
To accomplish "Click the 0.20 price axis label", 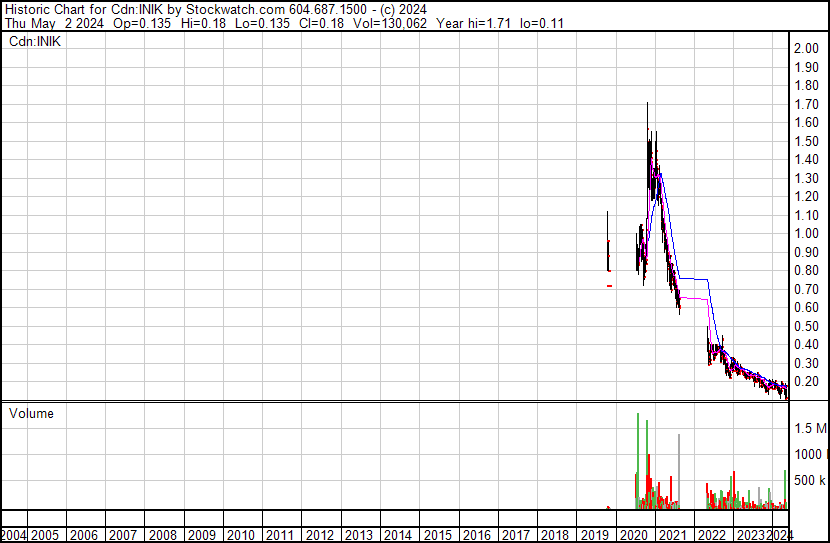I will pyautogui.click(x=806, y=382).
